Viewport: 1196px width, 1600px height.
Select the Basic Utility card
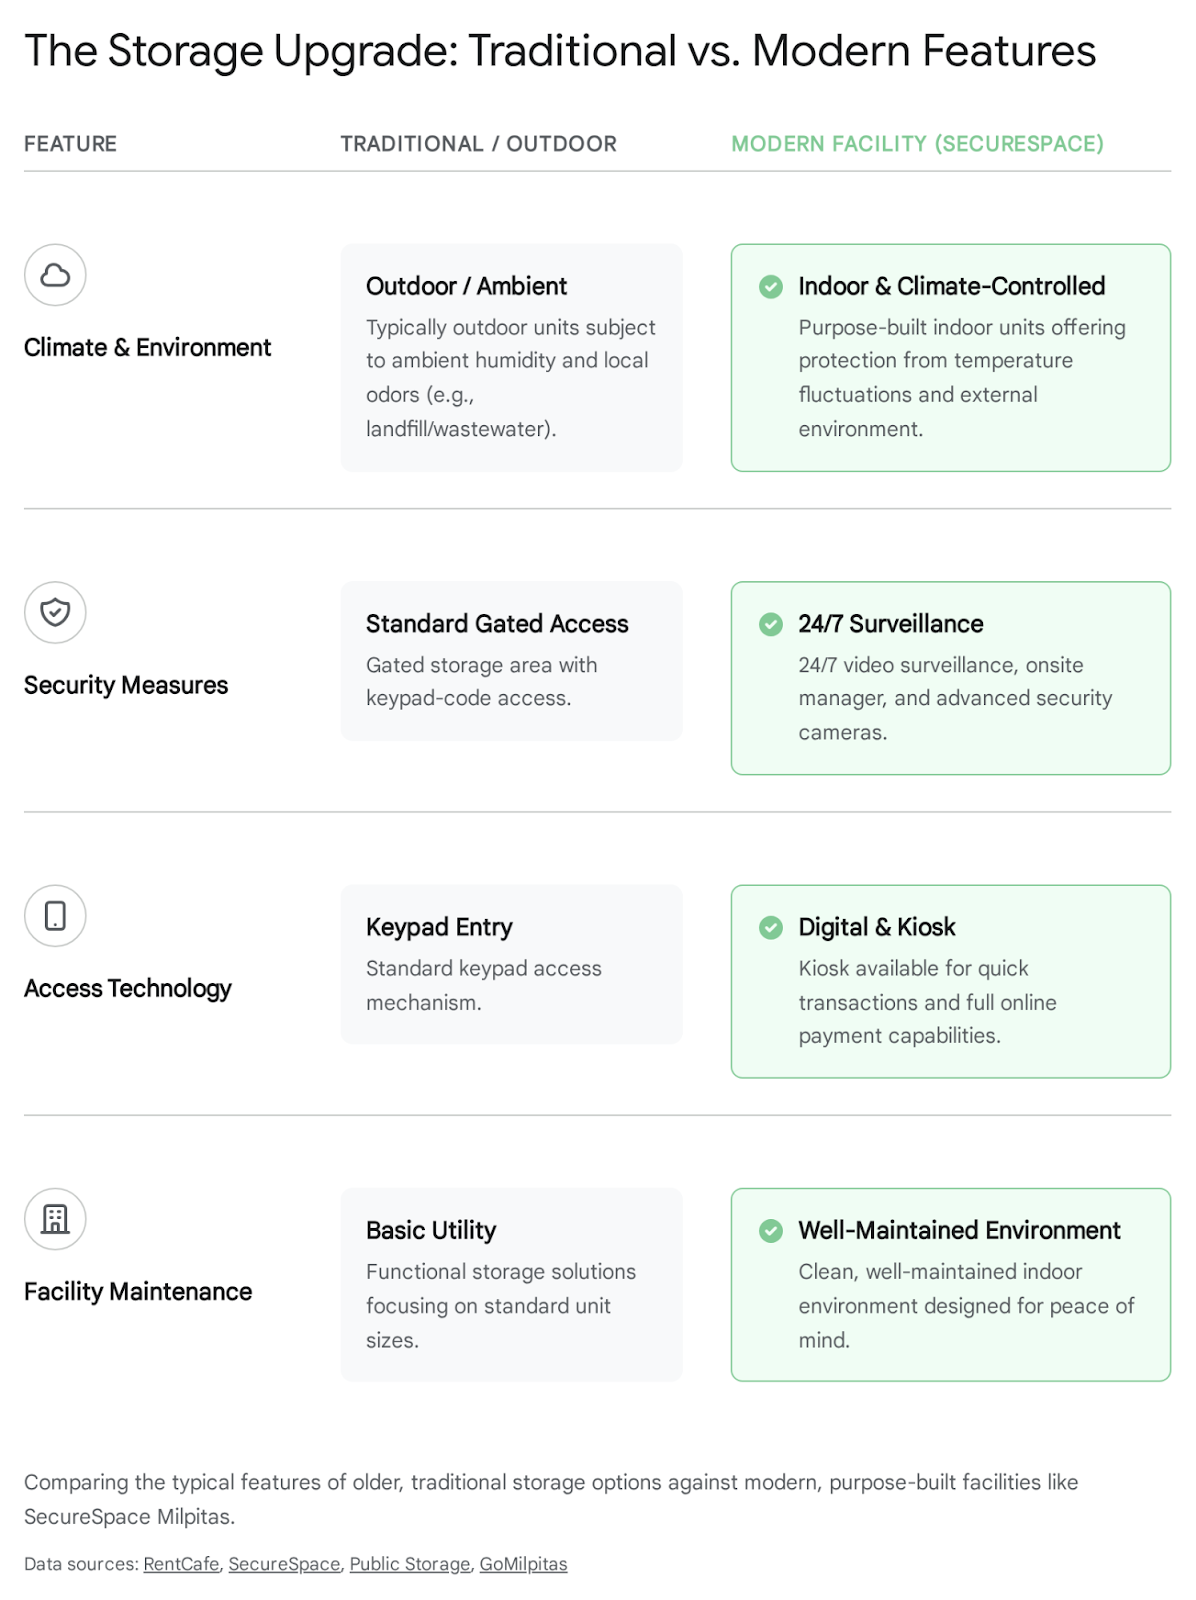pos(511,1284)
